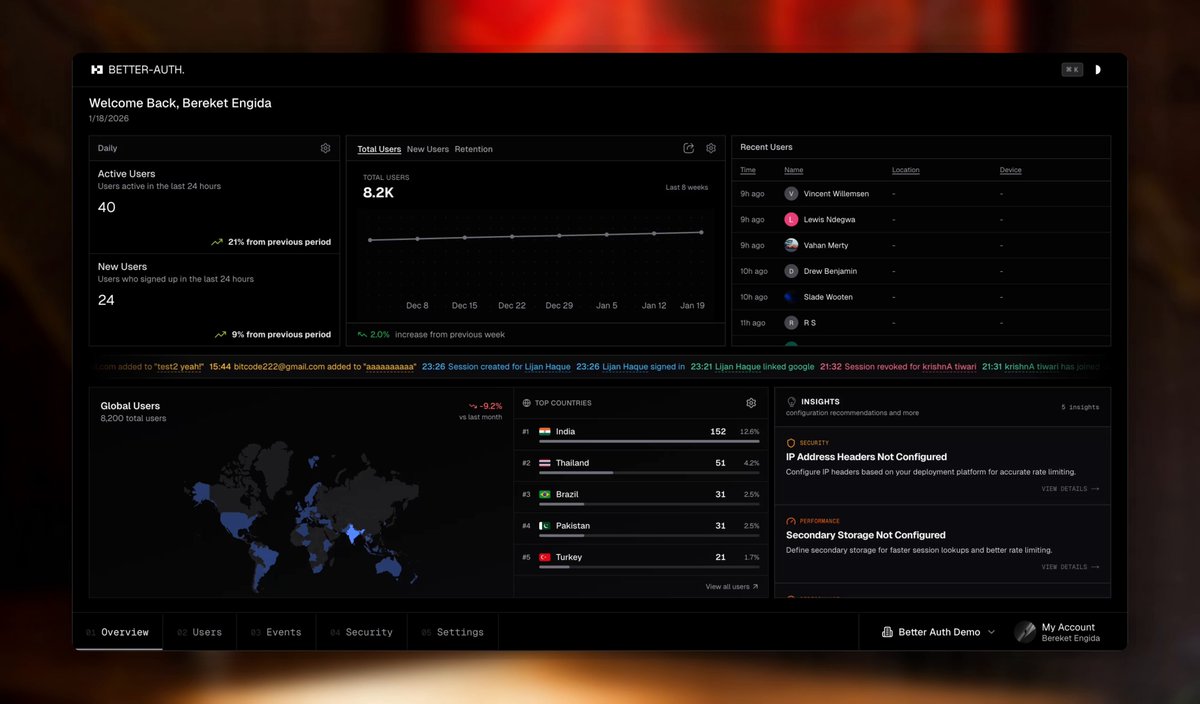View details for IP Address Headers insight

[x=1070, y=489]
